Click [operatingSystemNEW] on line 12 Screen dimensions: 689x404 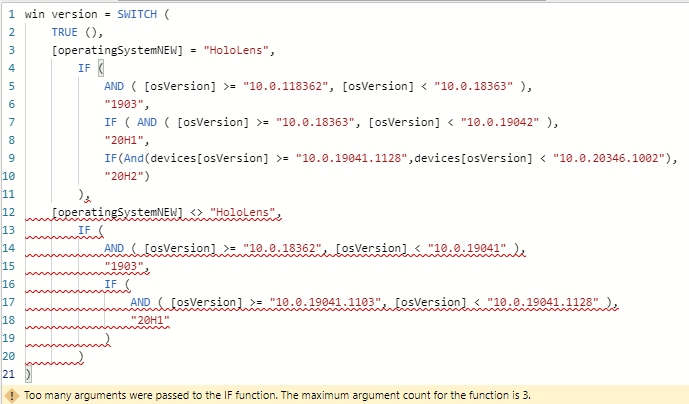(x=117, y=213)
